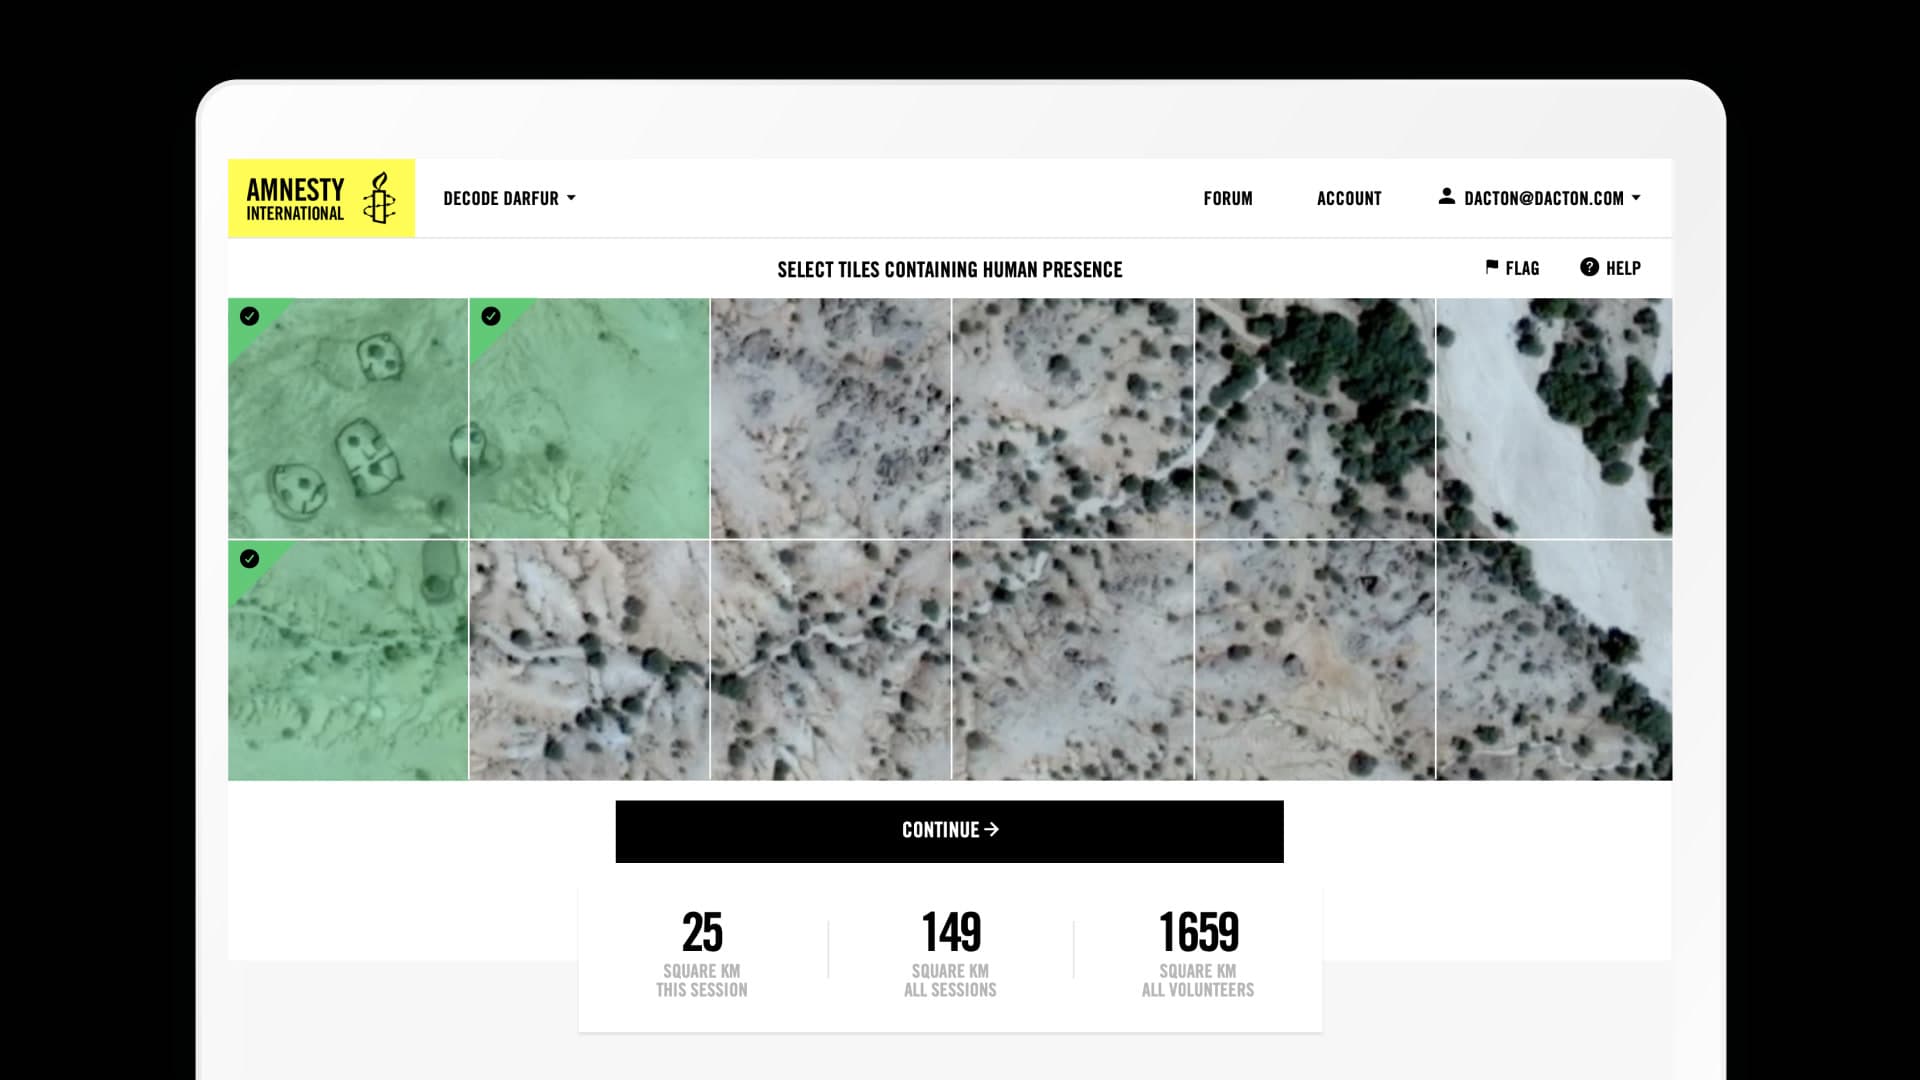Viewport: 1920px width, 1080px height.
Task: Click the tile with scattered dark shrubs top row center
Action: (1072, 417)
